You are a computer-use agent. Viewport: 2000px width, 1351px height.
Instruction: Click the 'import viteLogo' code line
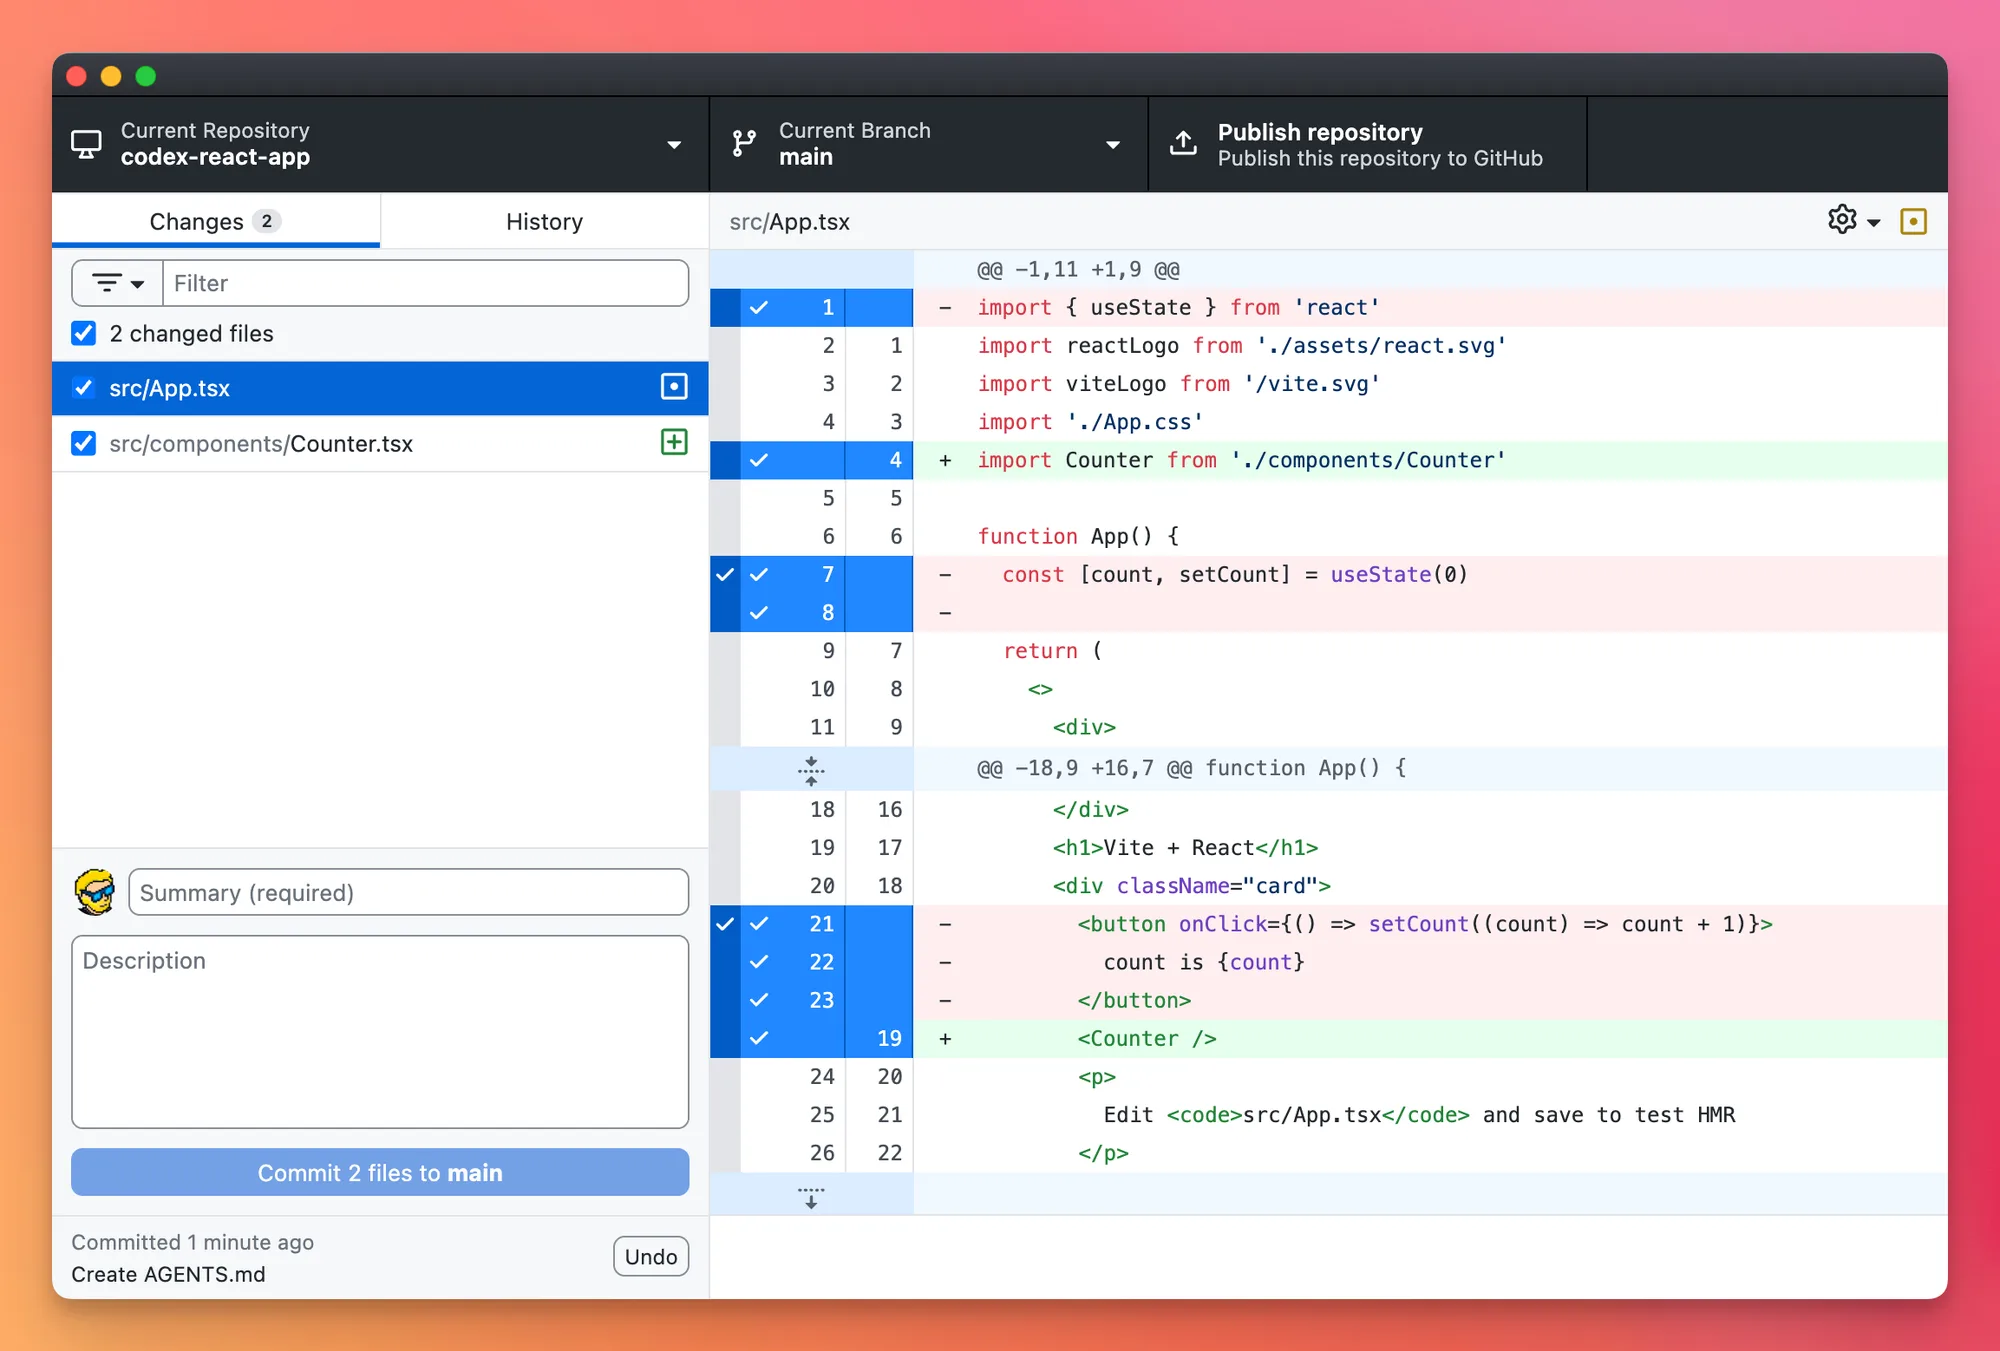click(1179, 383)
